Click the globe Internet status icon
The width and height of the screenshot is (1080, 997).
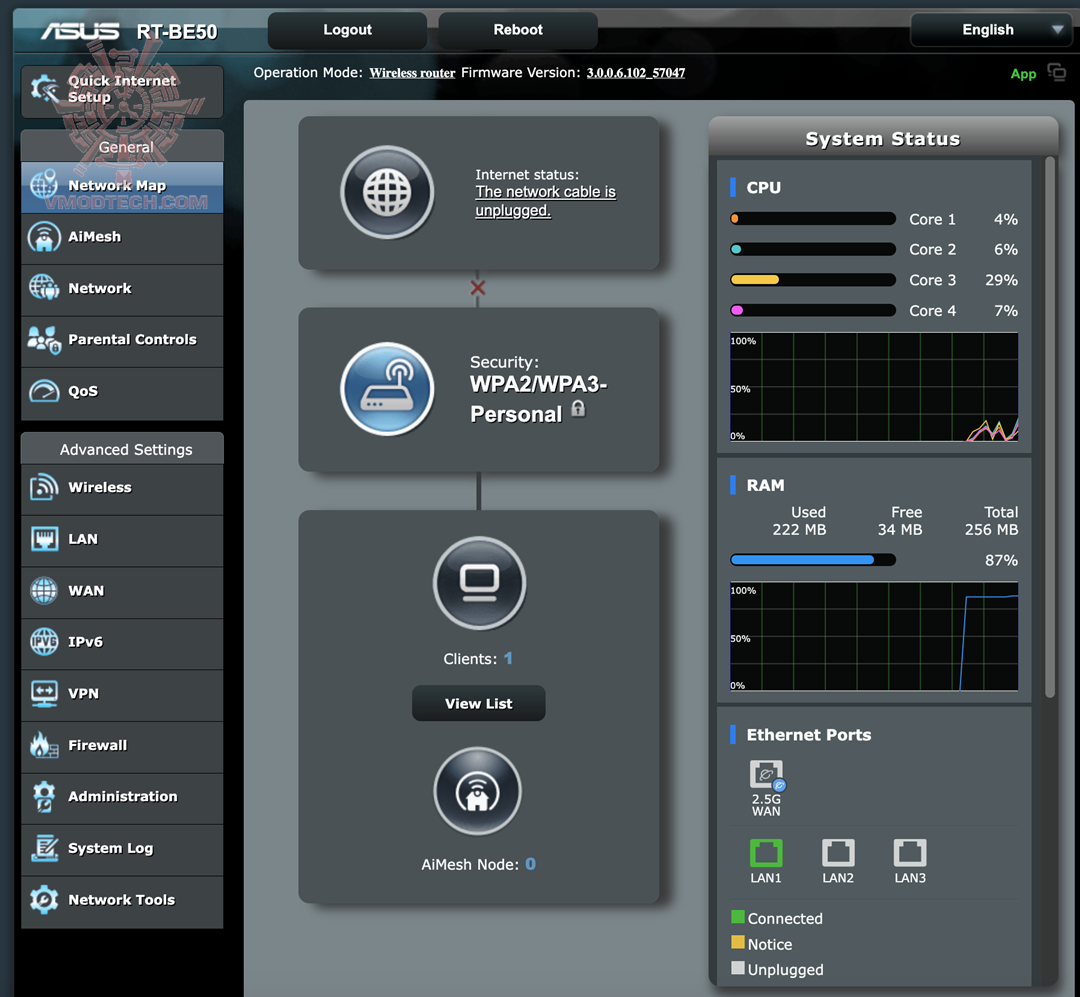pyautogui.click(x=388, y=194)
